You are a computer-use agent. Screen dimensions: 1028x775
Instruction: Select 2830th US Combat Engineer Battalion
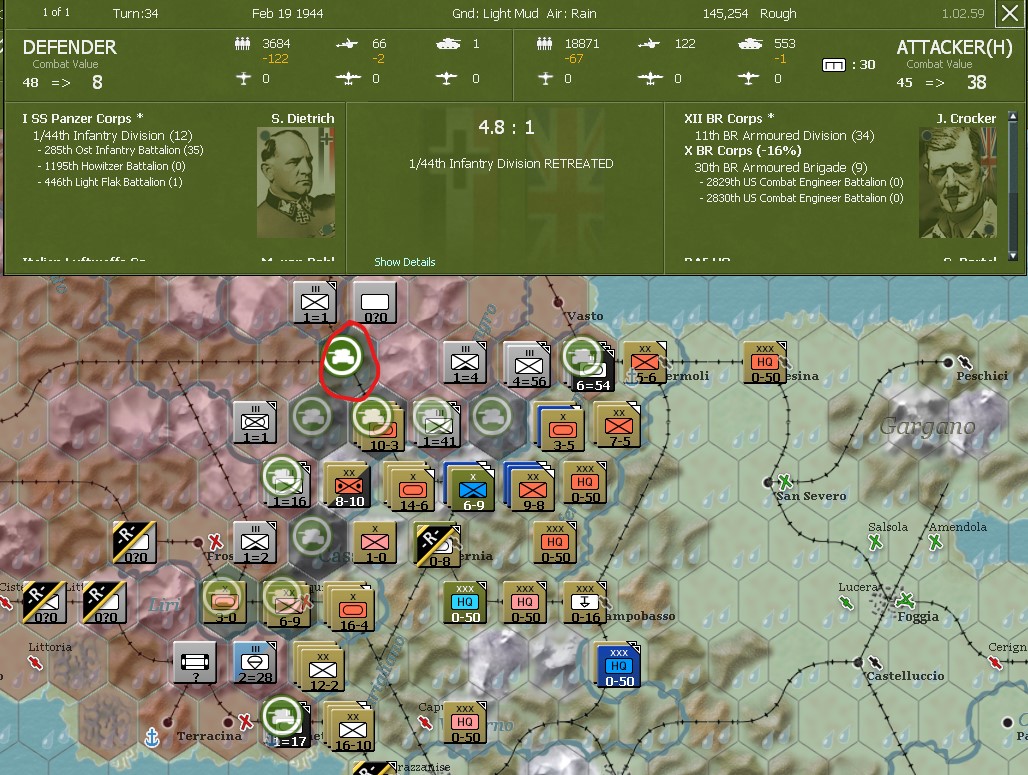(x=804, y=198)
